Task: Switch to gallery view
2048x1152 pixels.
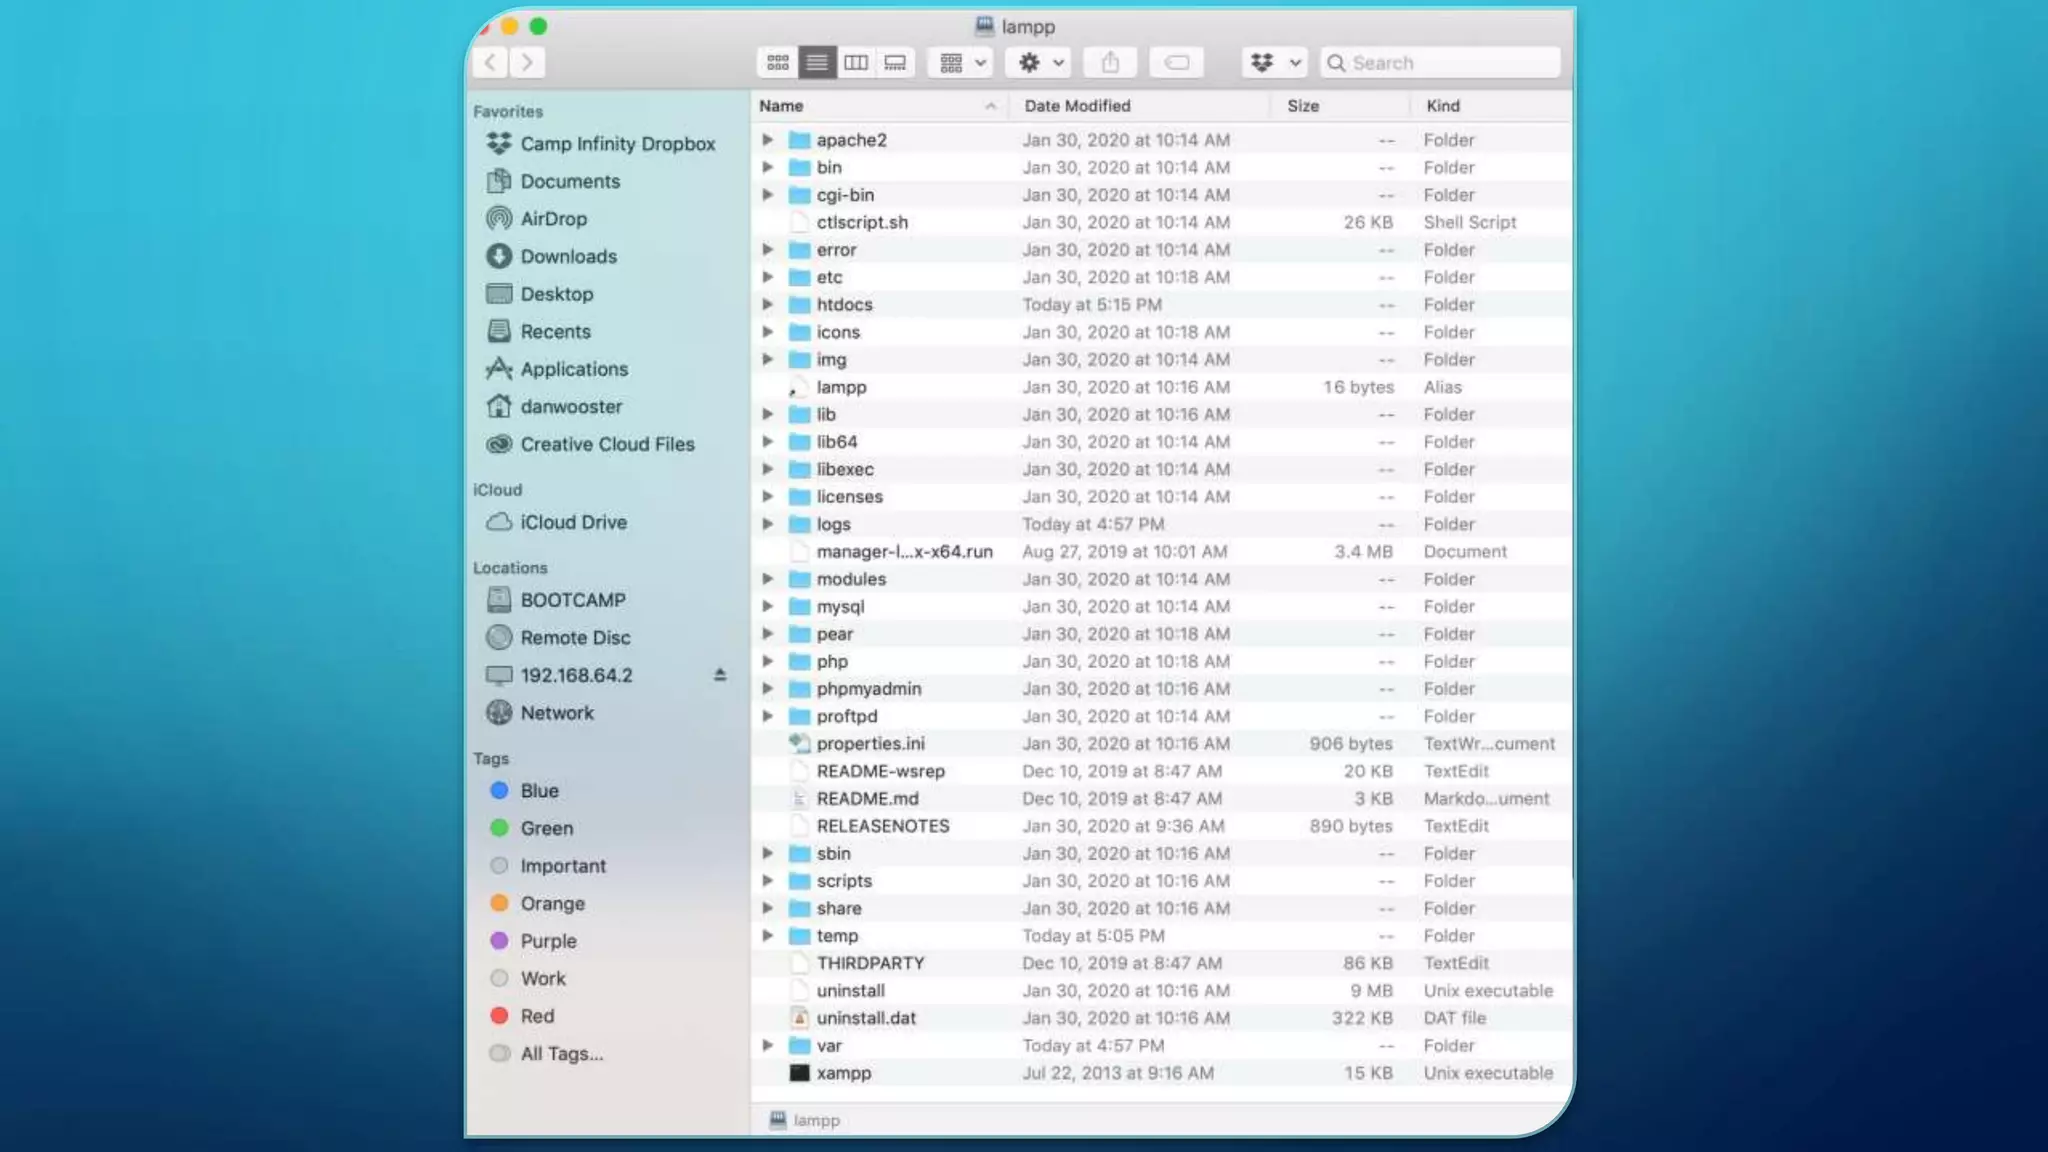Action: [895, 63]
